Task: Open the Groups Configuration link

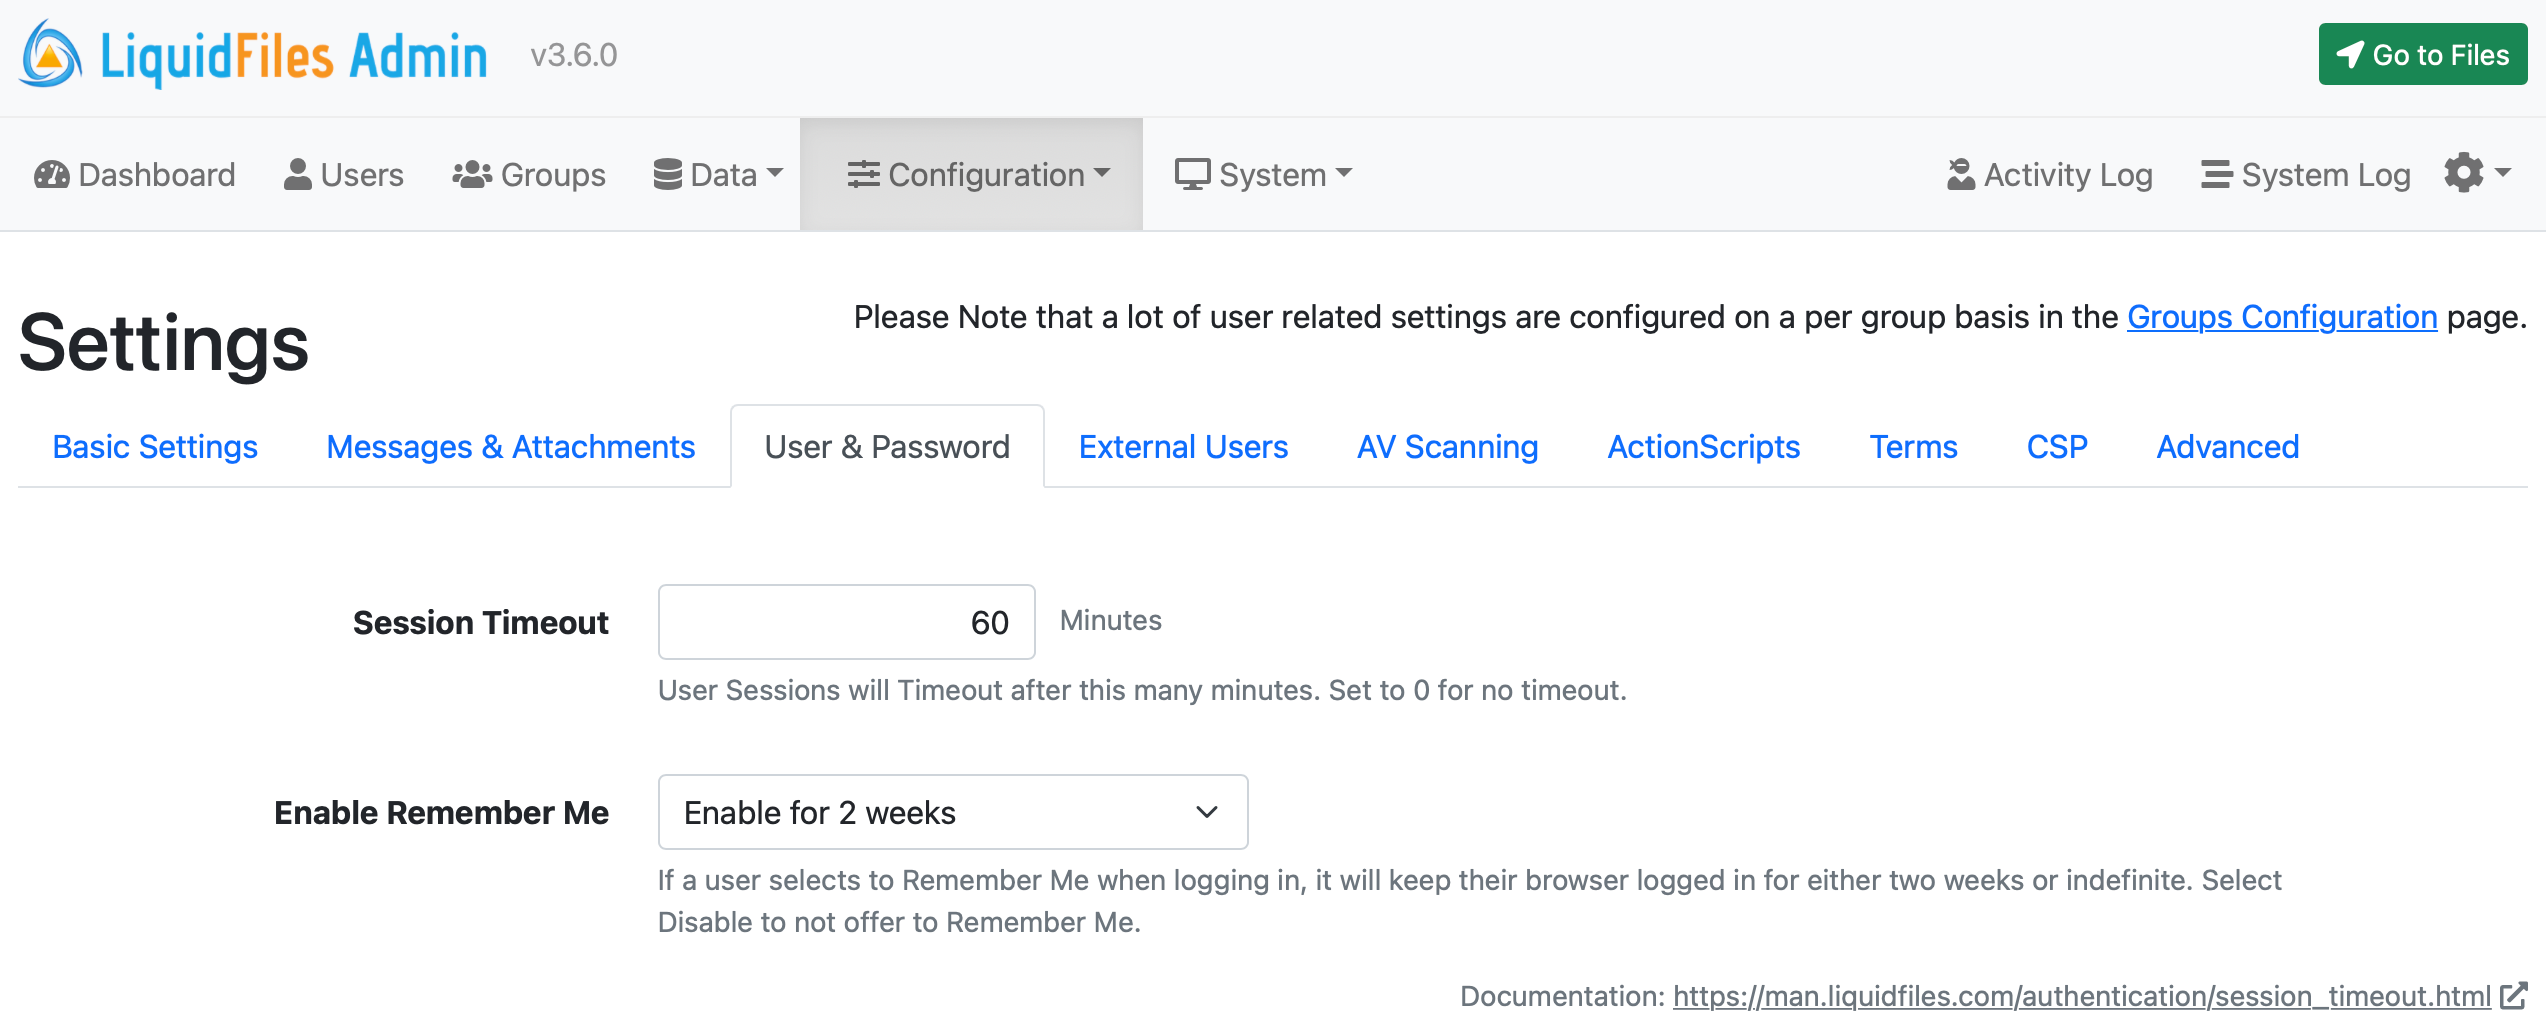Action: click(2281, 317)
